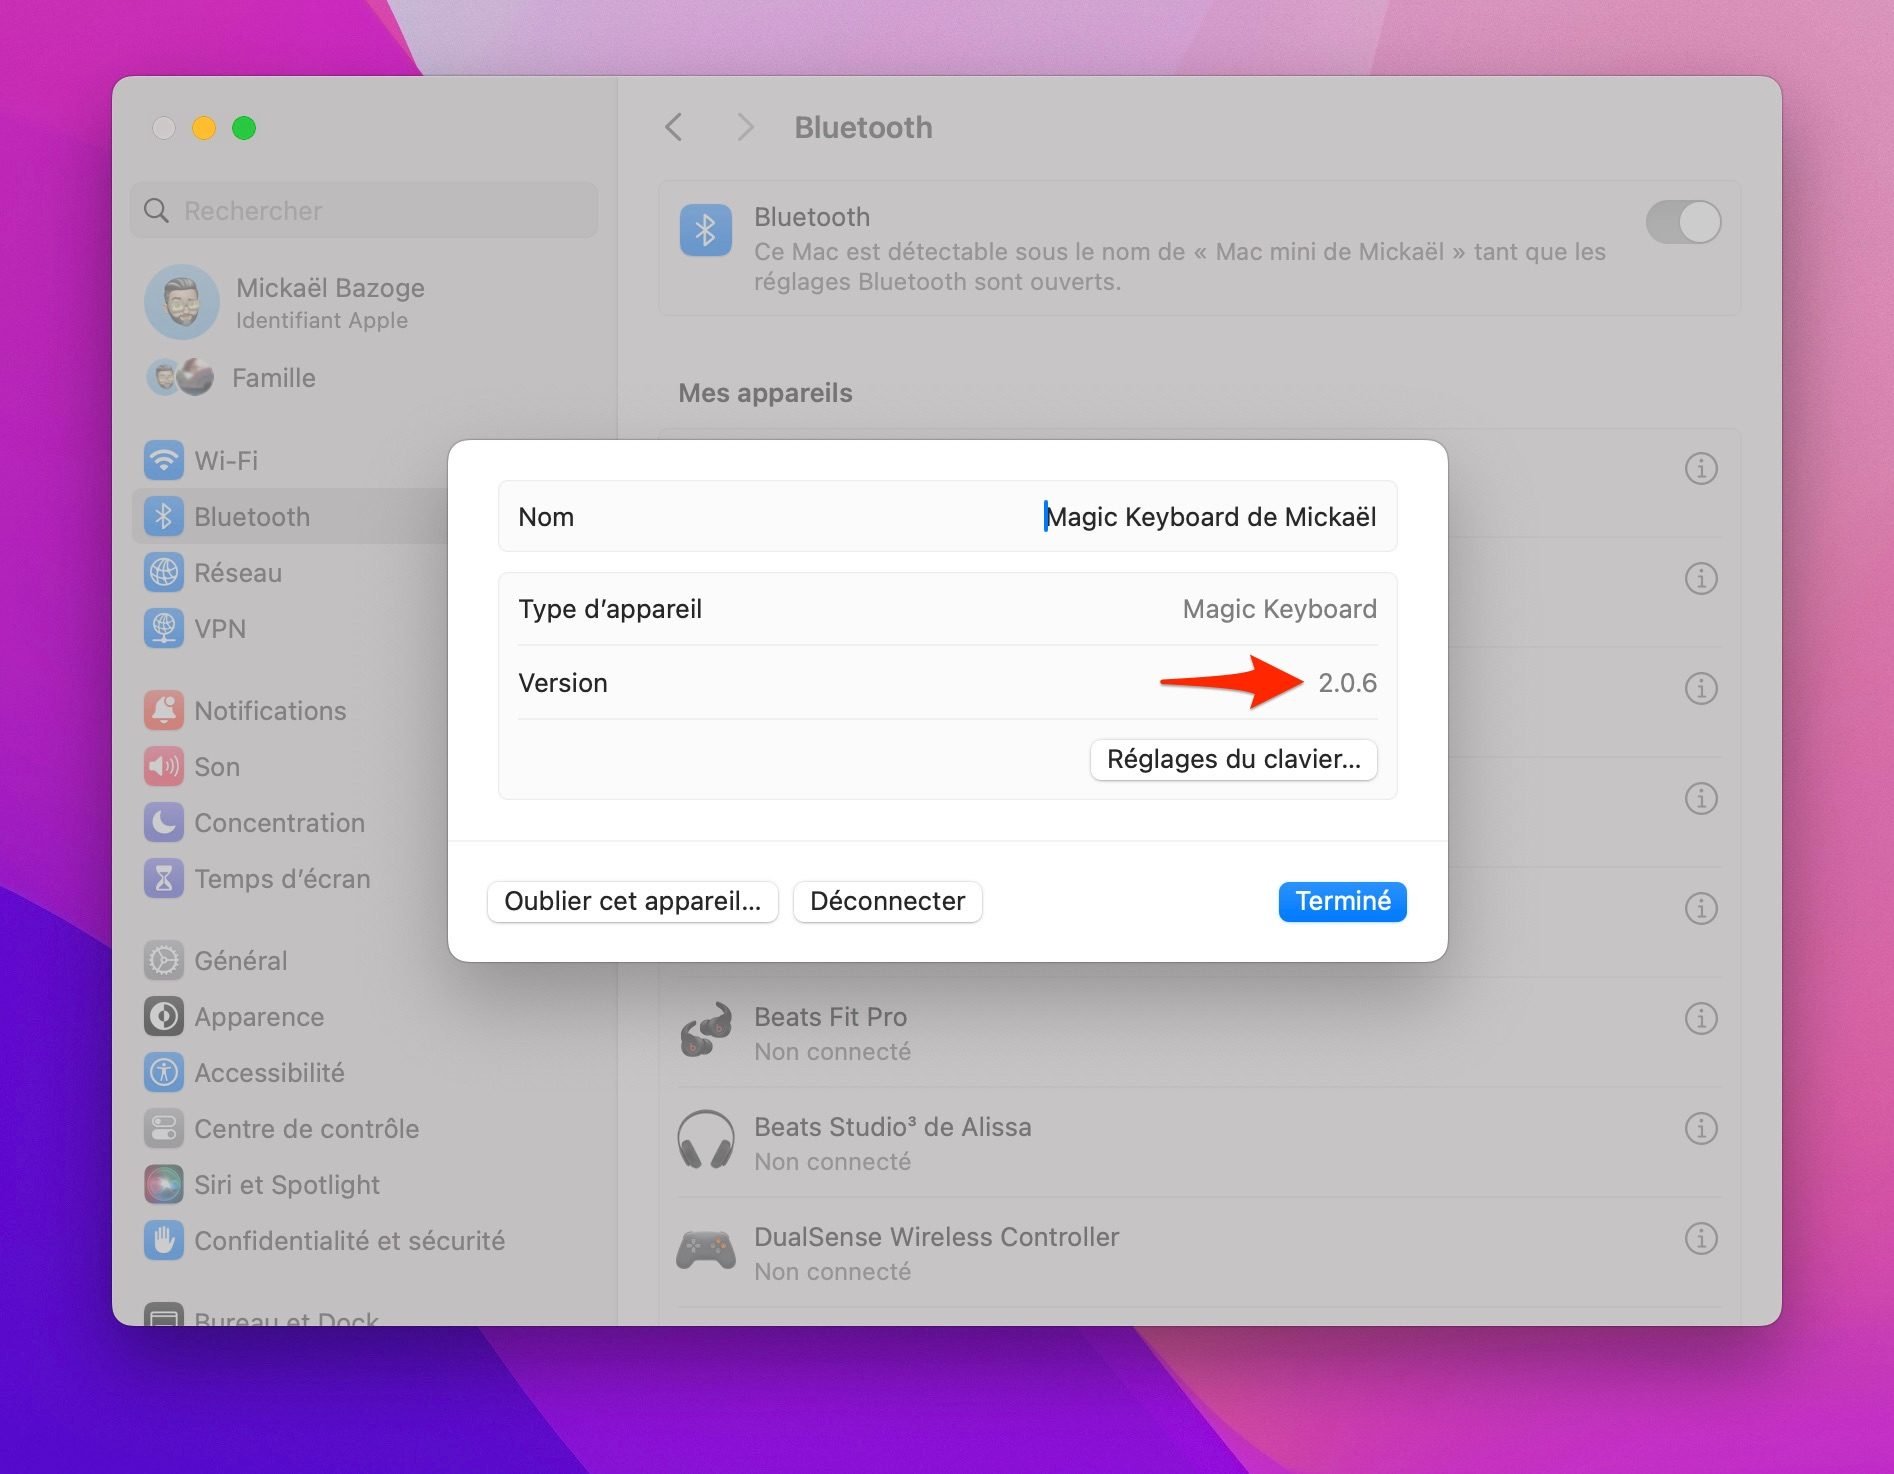Image resolution: width=1894 pixels, height=1474 pixels.
Task: Edit the Nom field Magic Keyboard de Mickaël
Action: (x=1210, y=516)
